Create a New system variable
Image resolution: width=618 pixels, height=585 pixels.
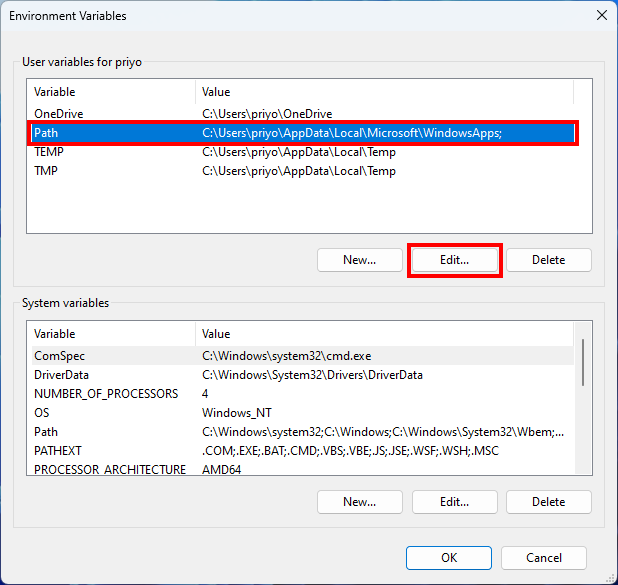(x=359, y=502)
